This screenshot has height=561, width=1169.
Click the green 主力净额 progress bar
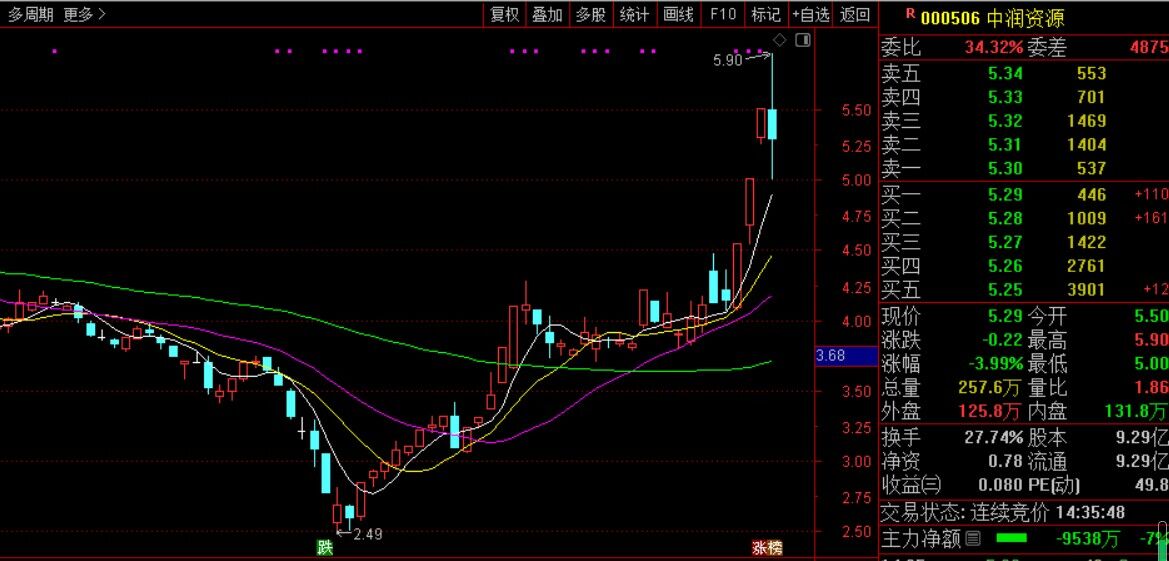pos(1011,538)
